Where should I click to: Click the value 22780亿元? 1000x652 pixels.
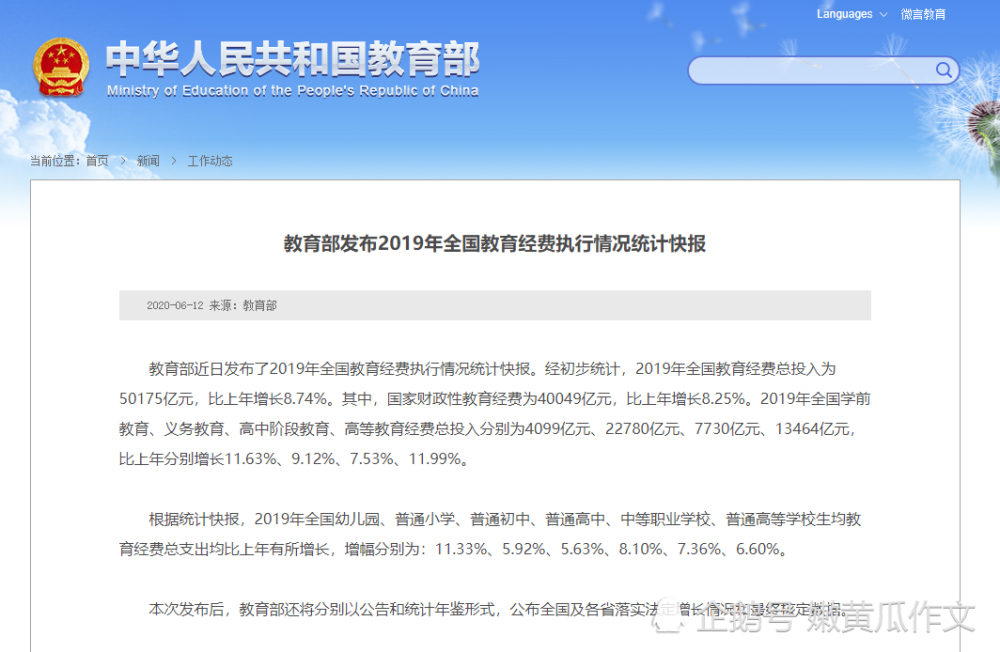click(x=642, y=429)
